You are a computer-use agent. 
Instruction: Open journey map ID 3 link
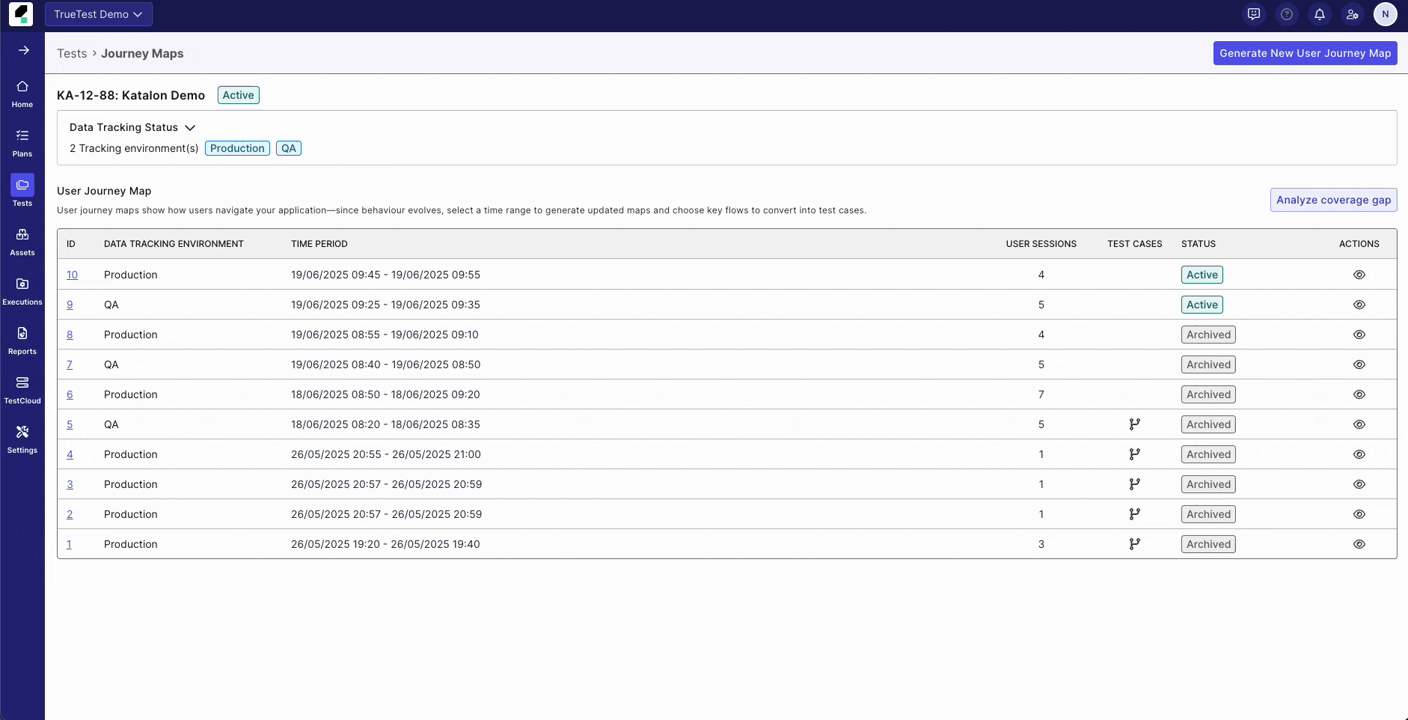70,484
